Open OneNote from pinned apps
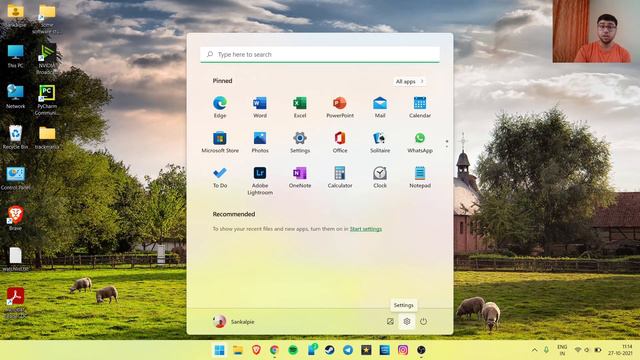 point(300,177)
